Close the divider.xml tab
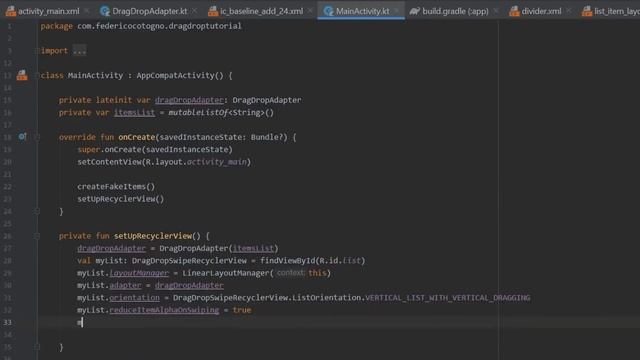Viewport: 640px width, 360px height. (x=569, y=11)
